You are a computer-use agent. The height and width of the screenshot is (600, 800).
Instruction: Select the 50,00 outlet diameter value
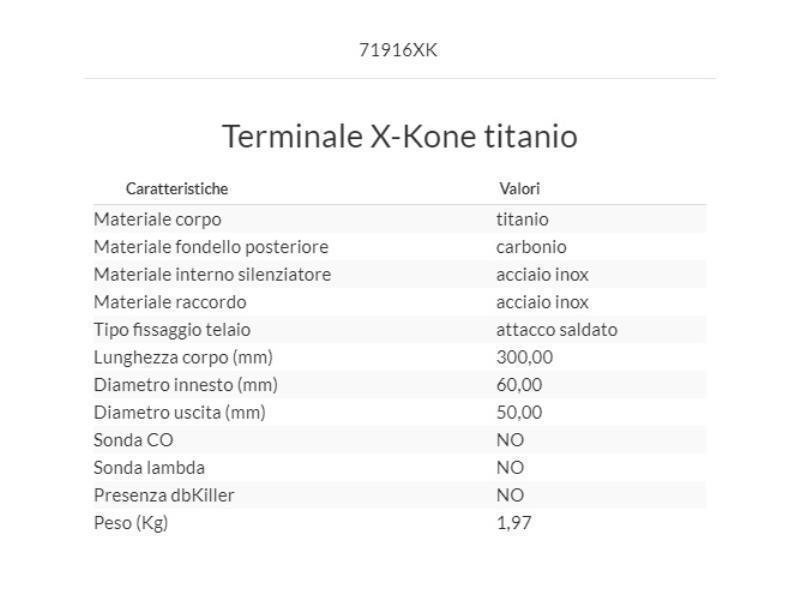(x=520, y=412)
